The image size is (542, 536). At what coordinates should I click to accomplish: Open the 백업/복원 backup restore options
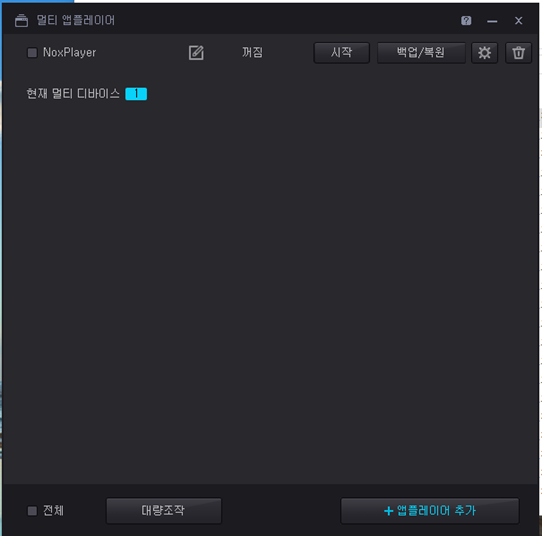[x=421, y=53]
